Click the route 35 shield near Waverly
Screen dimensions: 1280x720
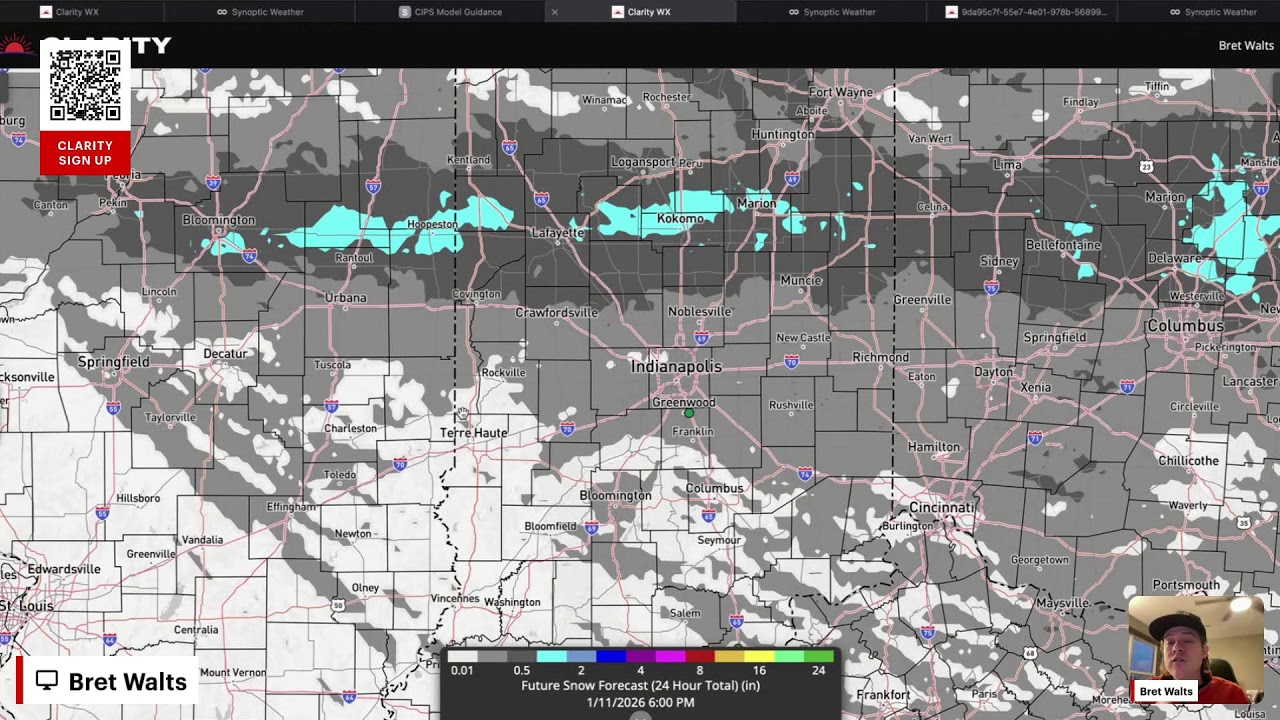coord(1243,523)
